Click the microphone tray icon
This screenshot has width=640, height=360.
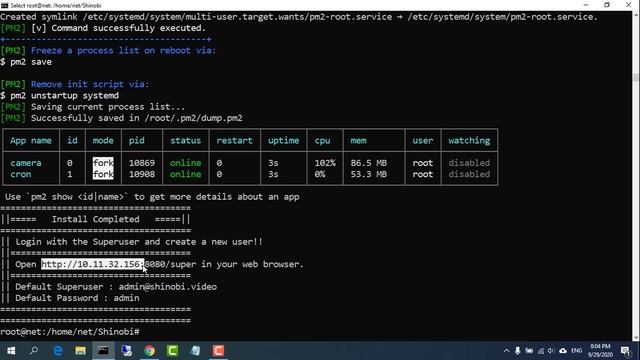coord(518,351)
